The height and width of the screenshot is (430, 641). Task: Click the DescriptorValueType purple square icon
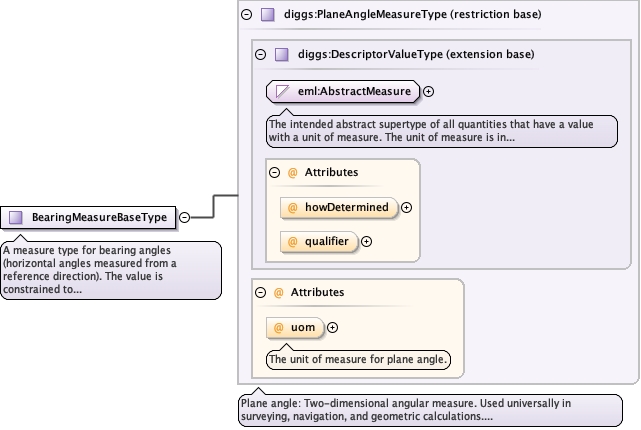coord(281,54)
